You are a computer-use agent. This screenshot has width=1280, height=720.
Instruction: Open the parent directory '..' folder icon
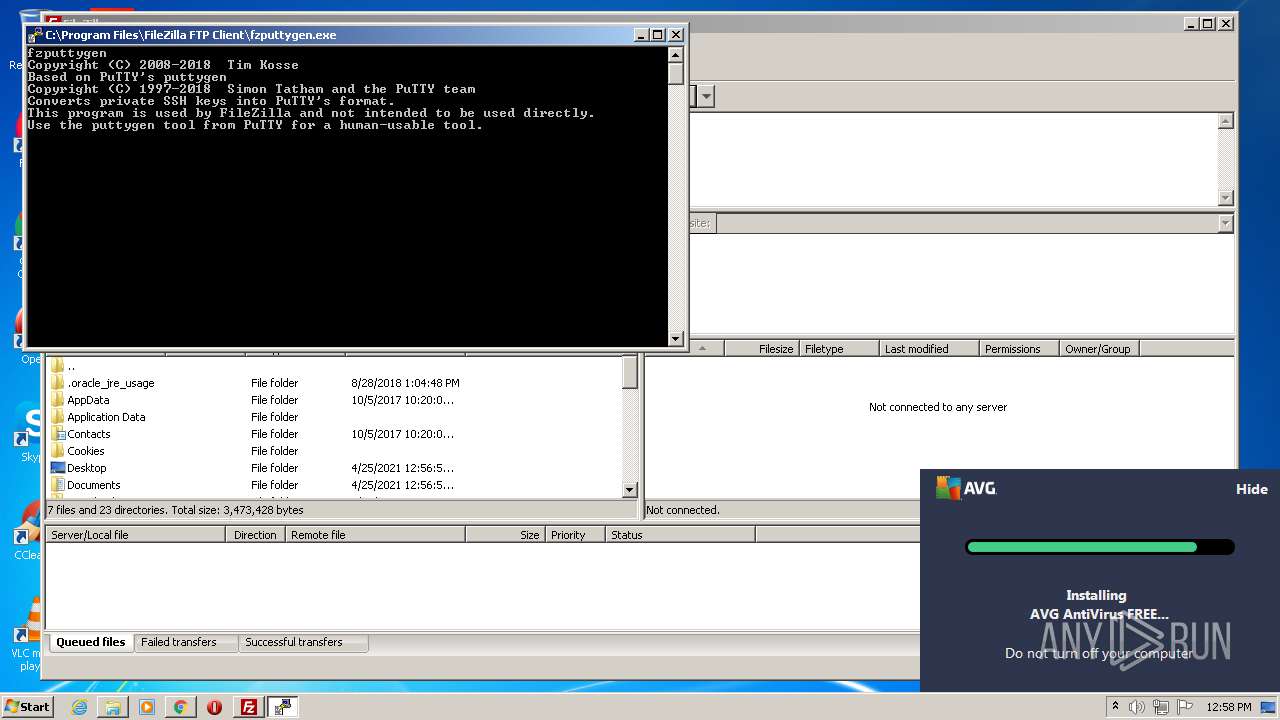coord(57,366)
